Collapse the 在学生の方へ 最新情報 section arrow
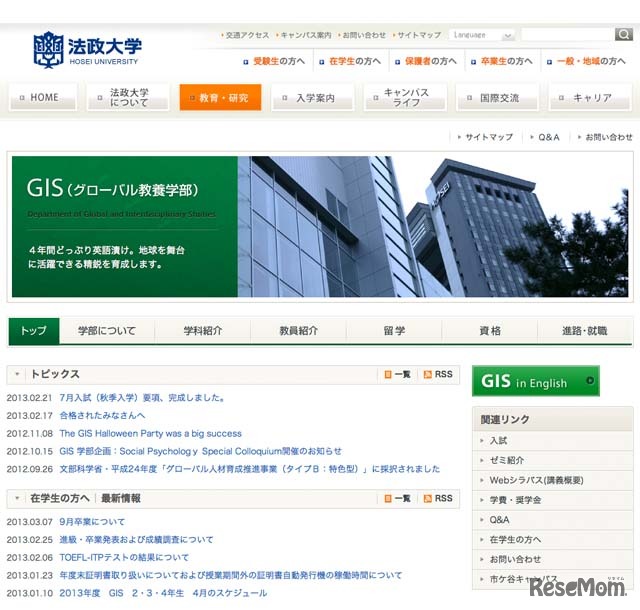The width and height of the screenshot is (640, 610). [x=17, y=498]
